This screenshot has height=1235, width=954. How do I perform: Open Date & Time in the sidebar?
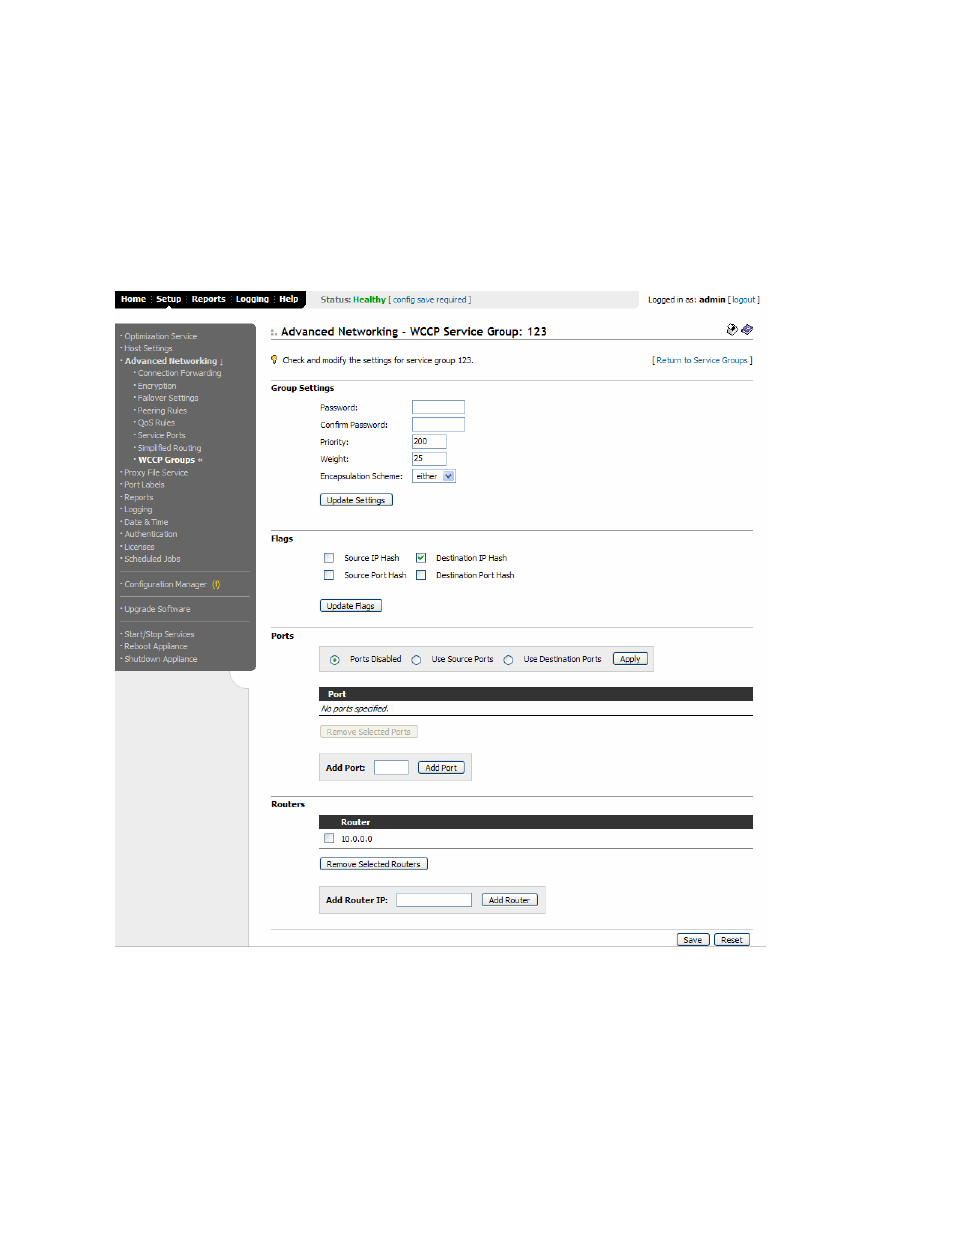point(146,522)
